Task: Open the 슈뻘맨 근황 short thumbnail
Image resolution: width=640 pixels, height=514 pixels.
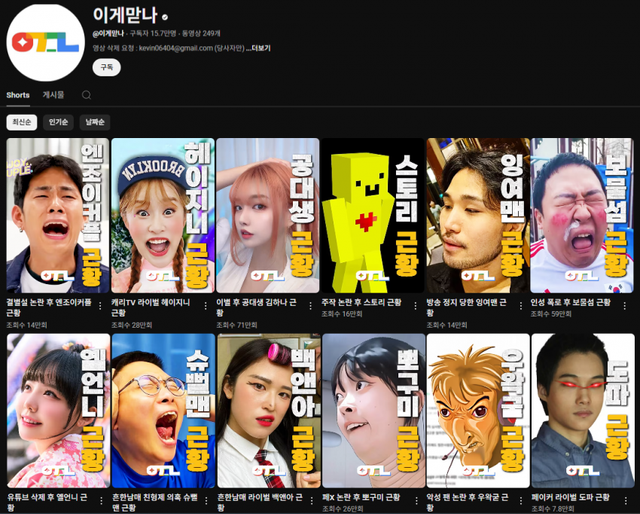Action: [163, 410]
